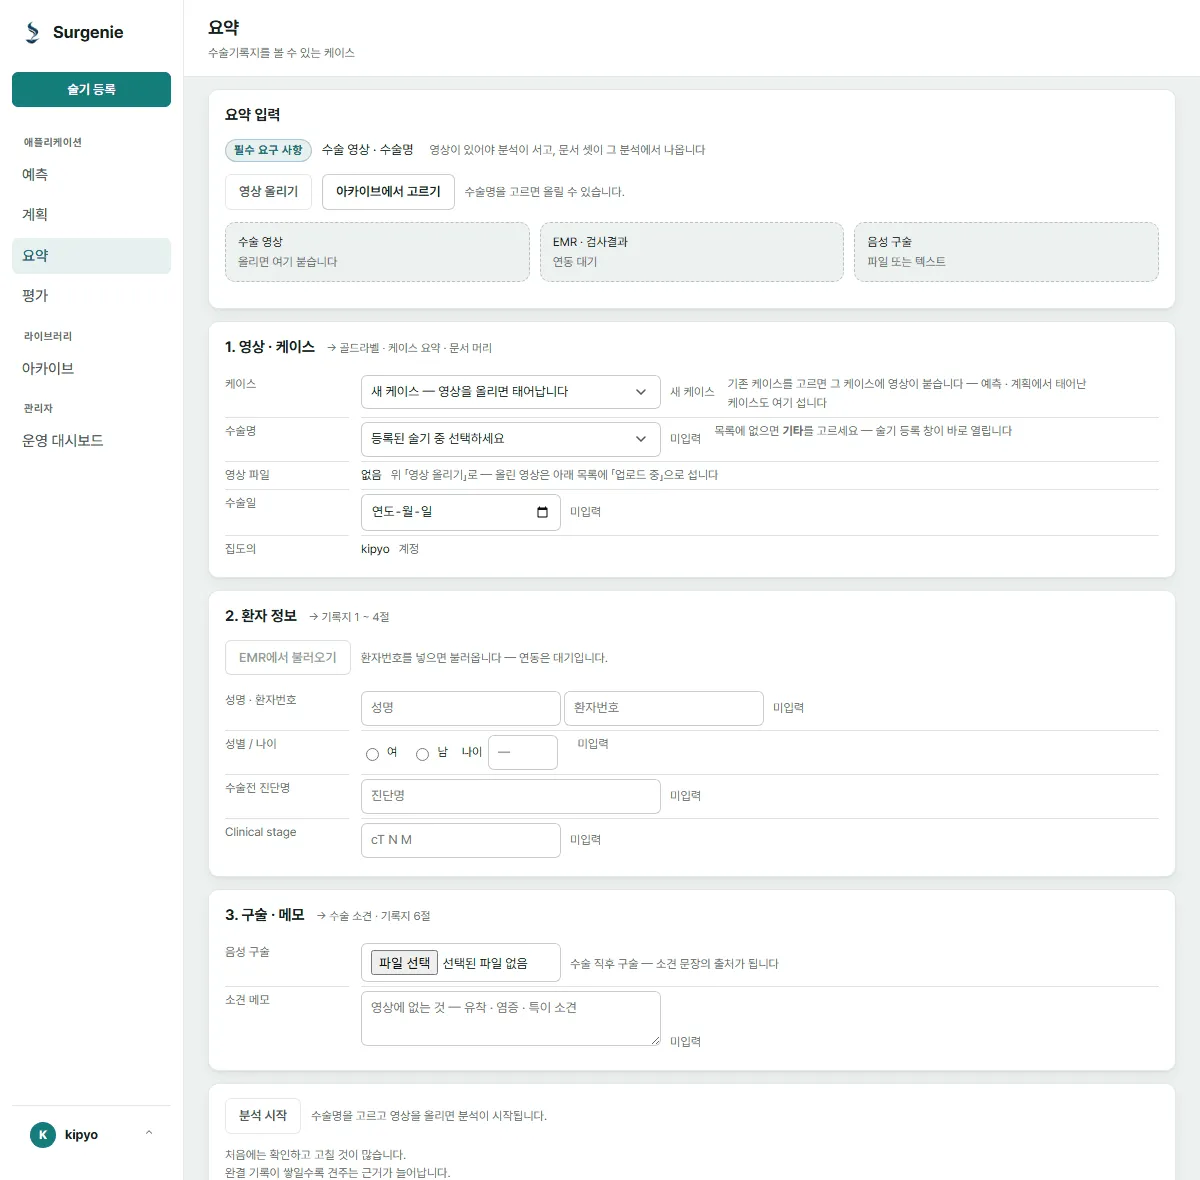Viewport: 1200px width, 1180px height.
Task: Open the 케이스 dropdown
Action: (x=510, y=392)
